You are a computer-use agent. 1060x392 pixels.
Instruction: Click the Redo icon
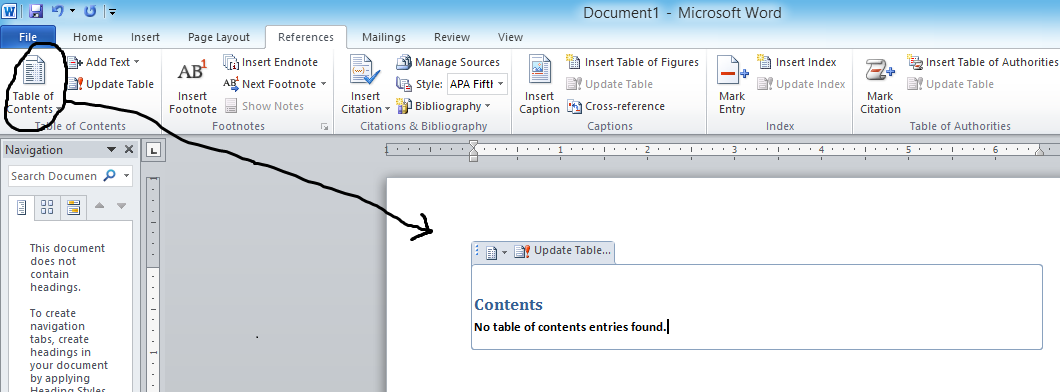pos(90,11)
